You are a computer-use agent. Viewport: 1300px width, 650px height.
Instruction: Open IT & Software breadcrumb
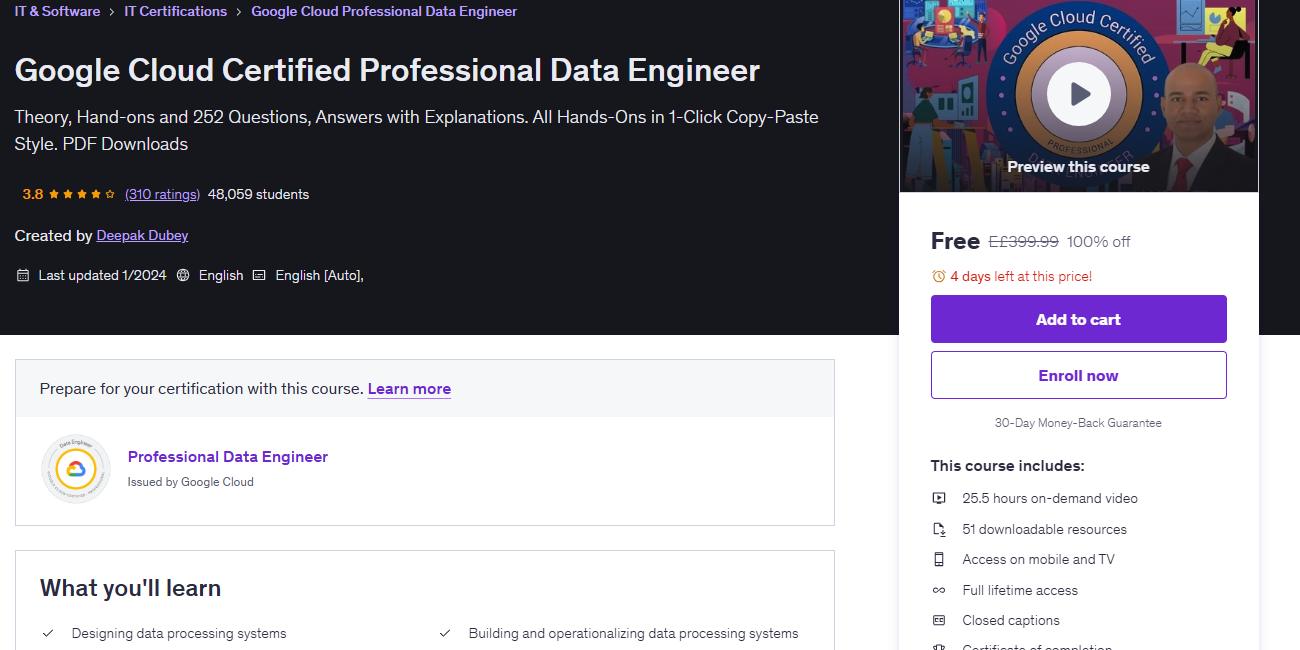(x=57, y=11)
